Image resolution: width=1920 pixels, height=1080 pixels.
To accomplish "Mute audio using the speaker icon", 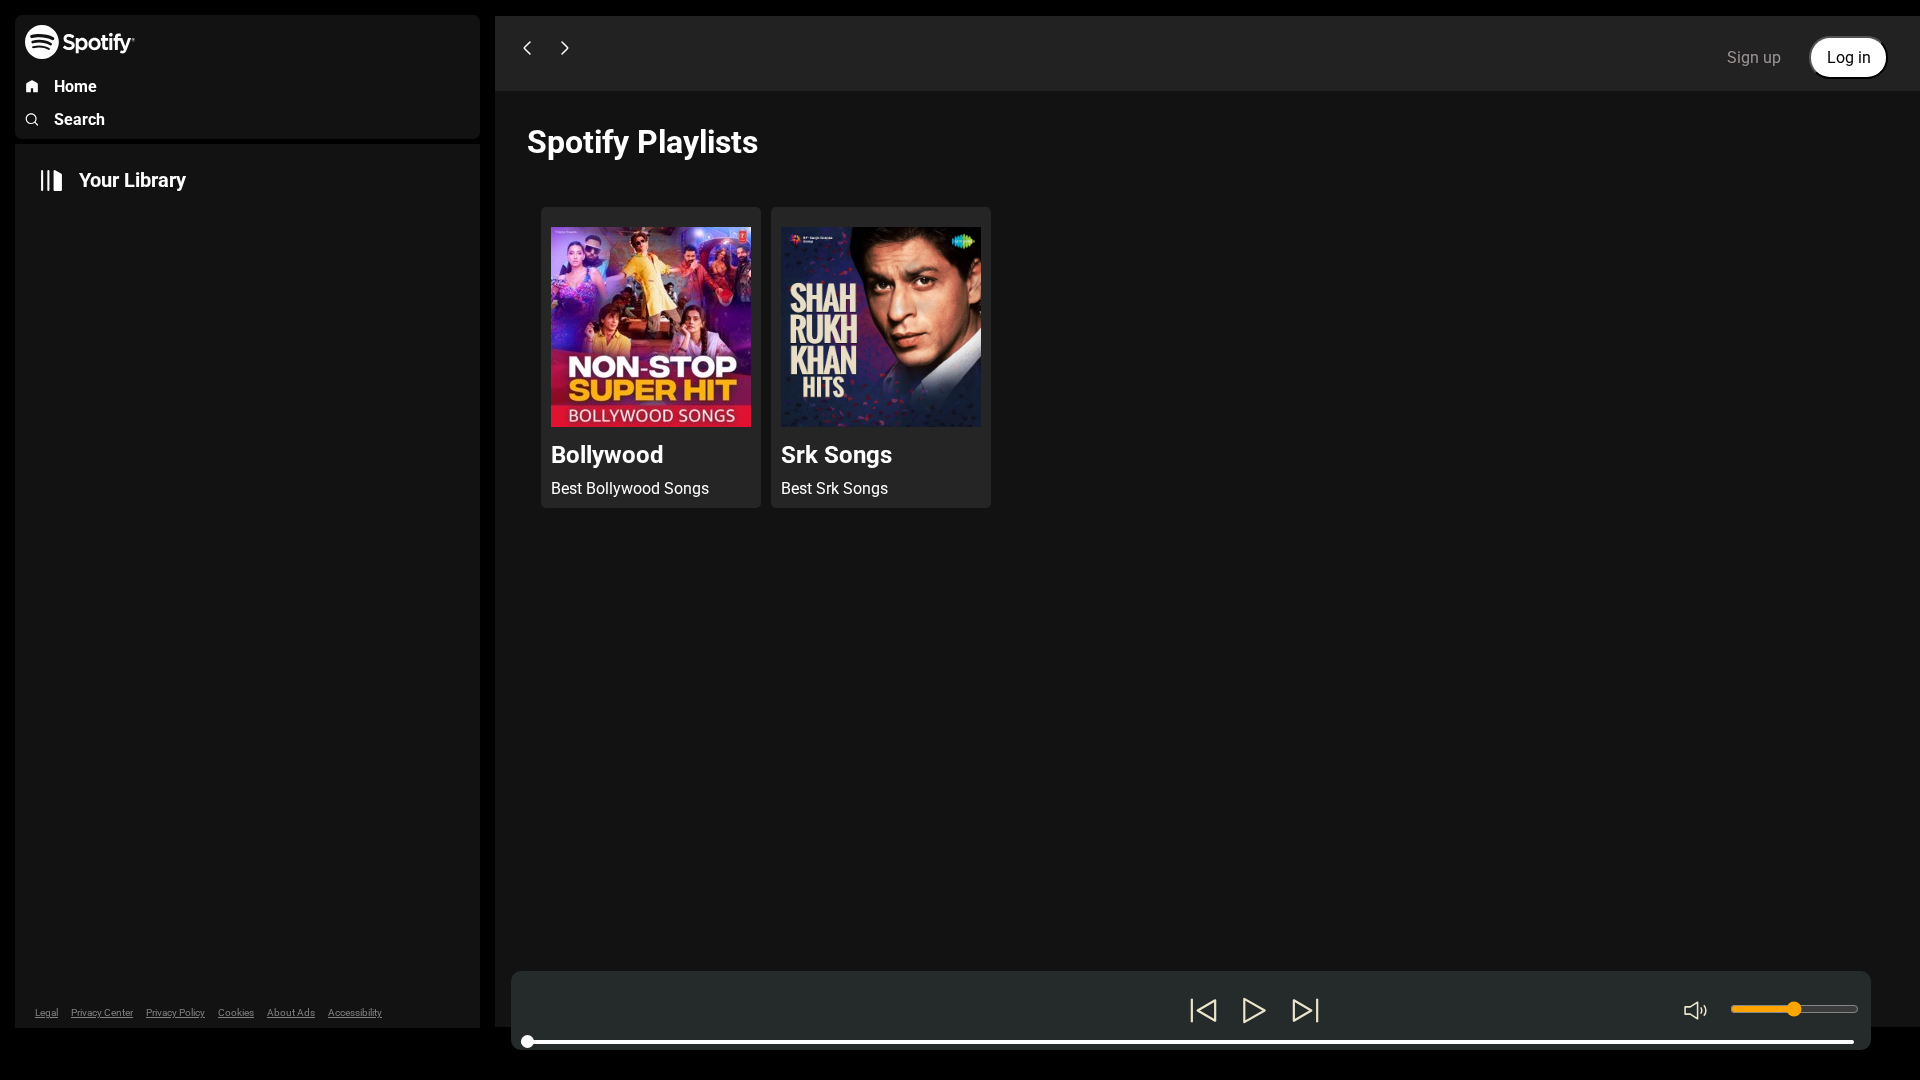I will click(x=1695, y=1011).
